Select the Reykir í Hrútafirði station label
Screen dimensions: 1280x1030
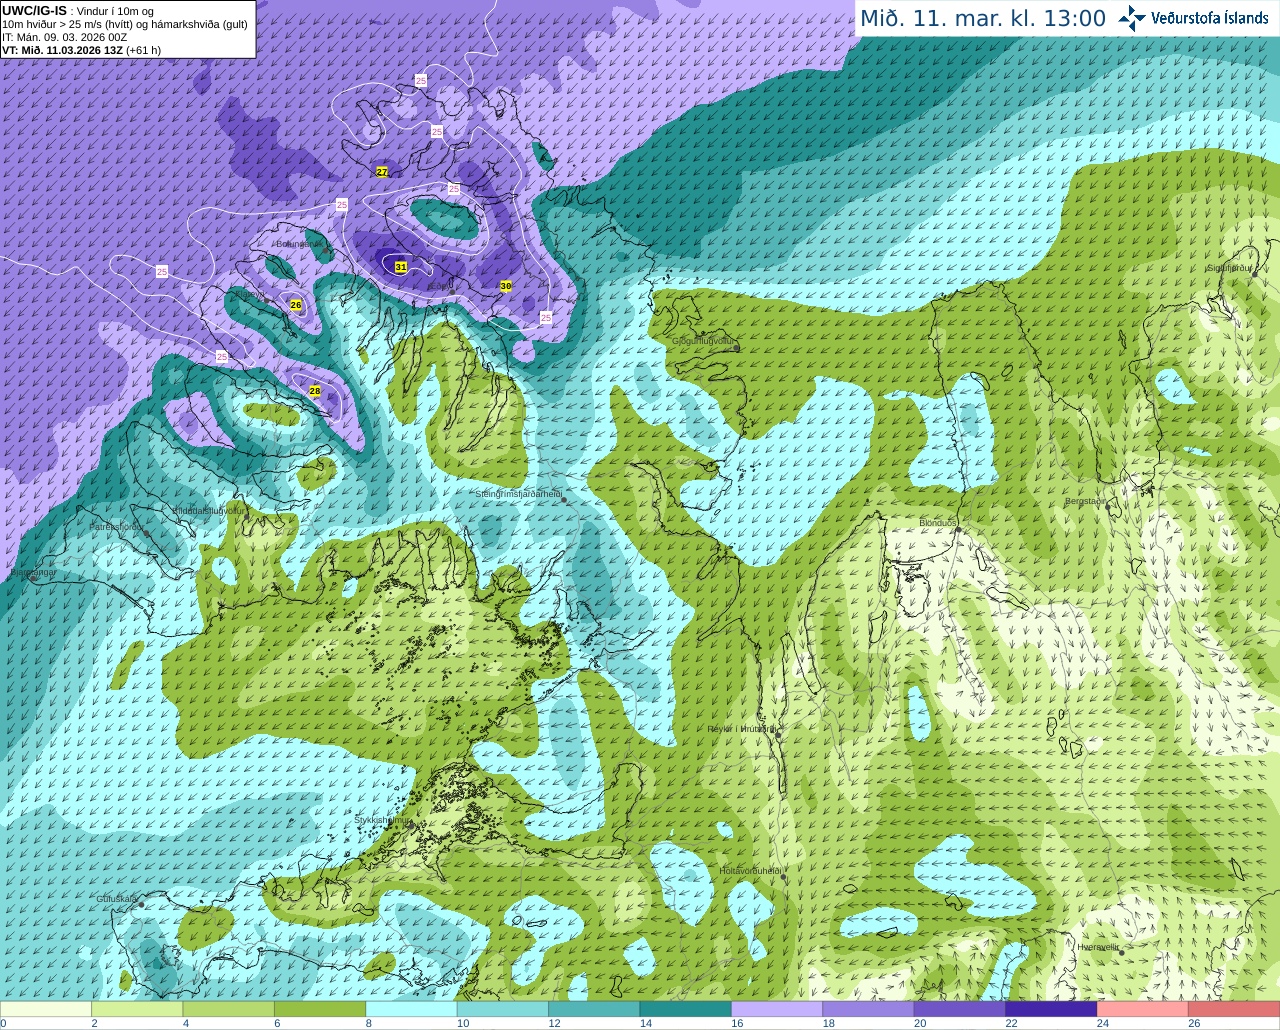(x=741, y=729)
